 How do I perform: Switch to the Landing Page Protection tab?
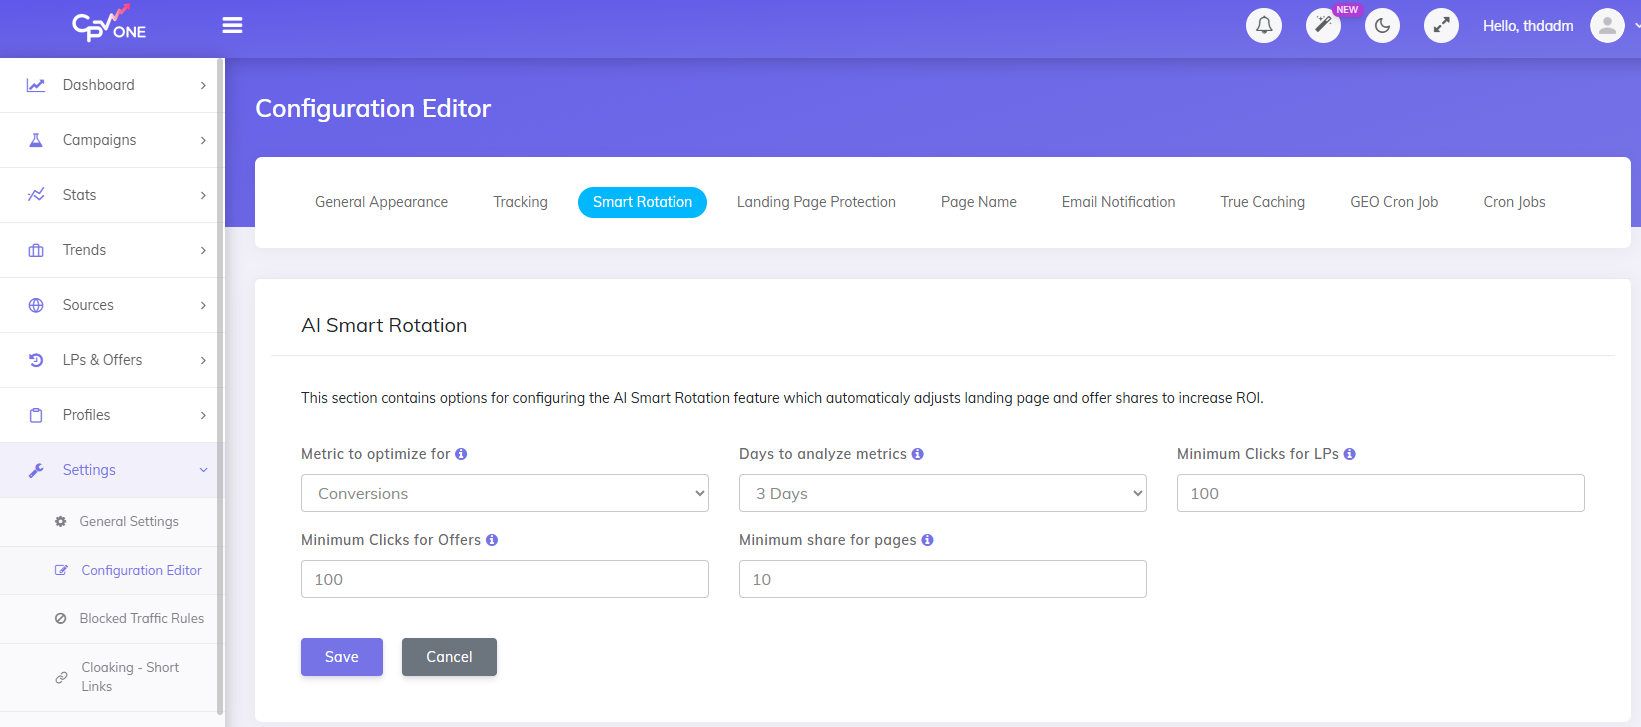(x=816, y=202)
